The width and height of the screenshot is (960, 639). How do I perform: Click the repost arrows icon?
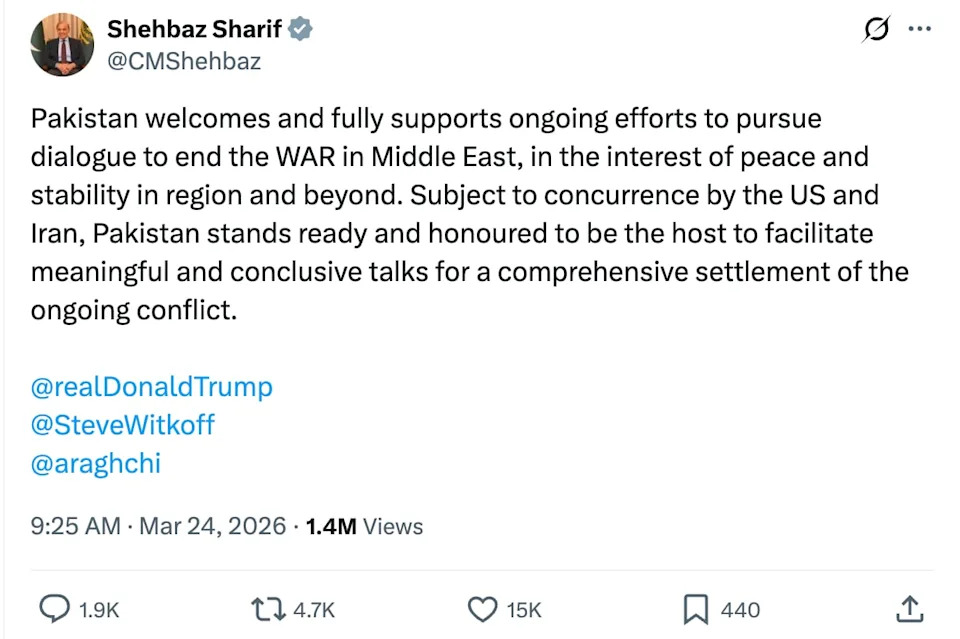(265, 609)
